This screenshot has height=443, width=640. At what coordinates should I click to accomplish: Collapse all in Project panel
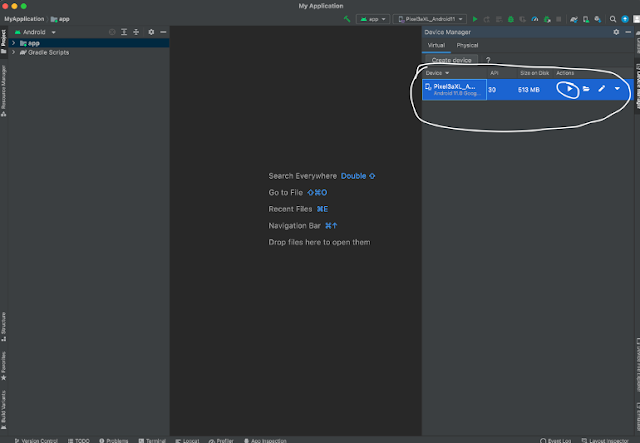[136, 32]
